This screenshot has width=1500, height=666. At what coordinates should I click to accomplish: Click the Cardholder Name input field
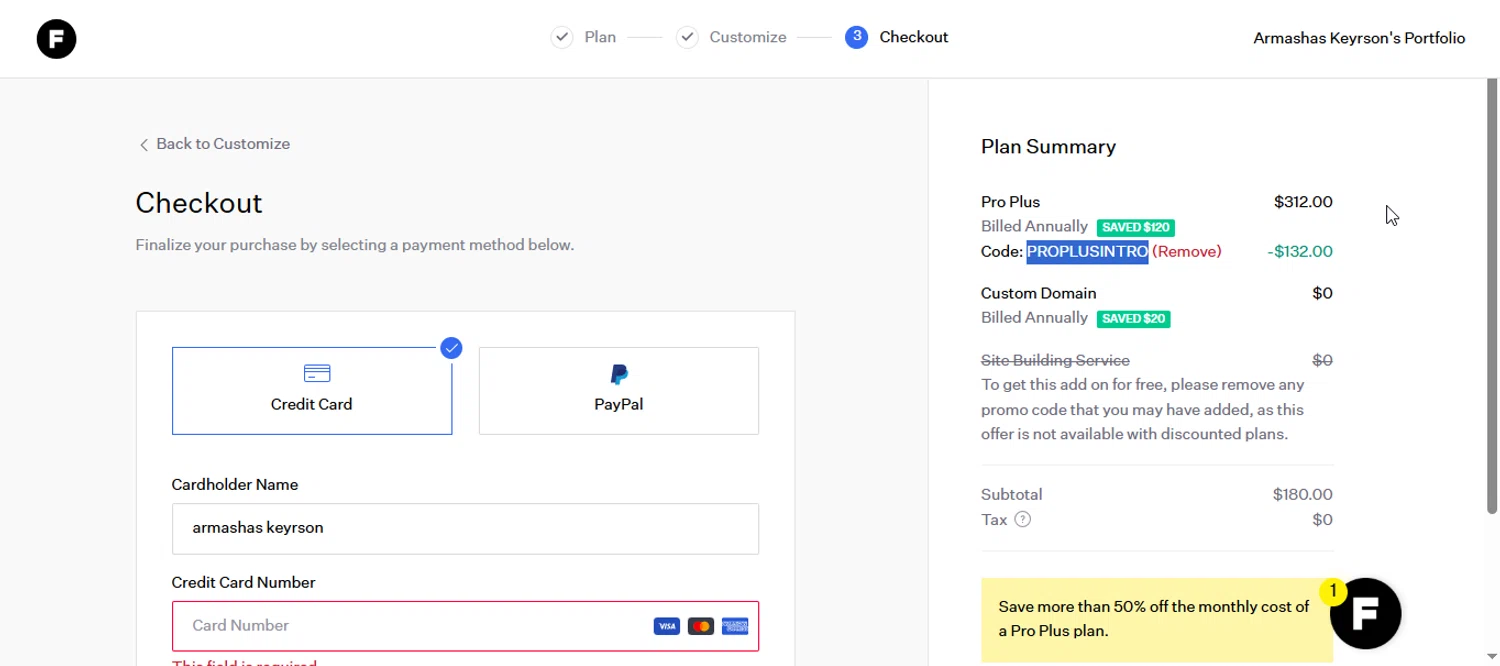tap(465, 528)
